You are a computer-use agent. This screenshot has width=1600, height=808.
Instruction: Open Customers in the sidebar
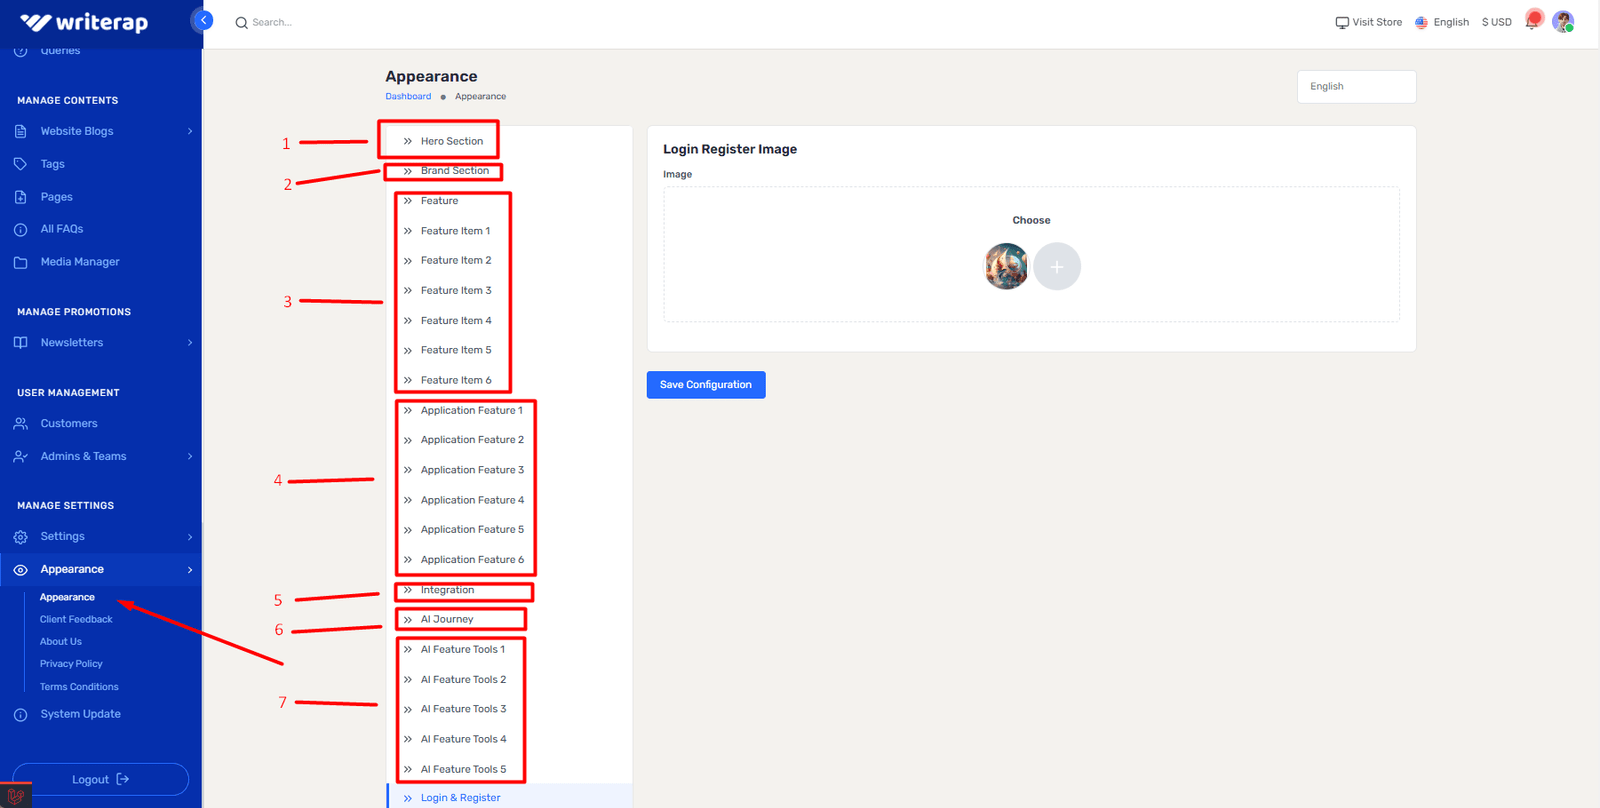(x=69, y=424)
